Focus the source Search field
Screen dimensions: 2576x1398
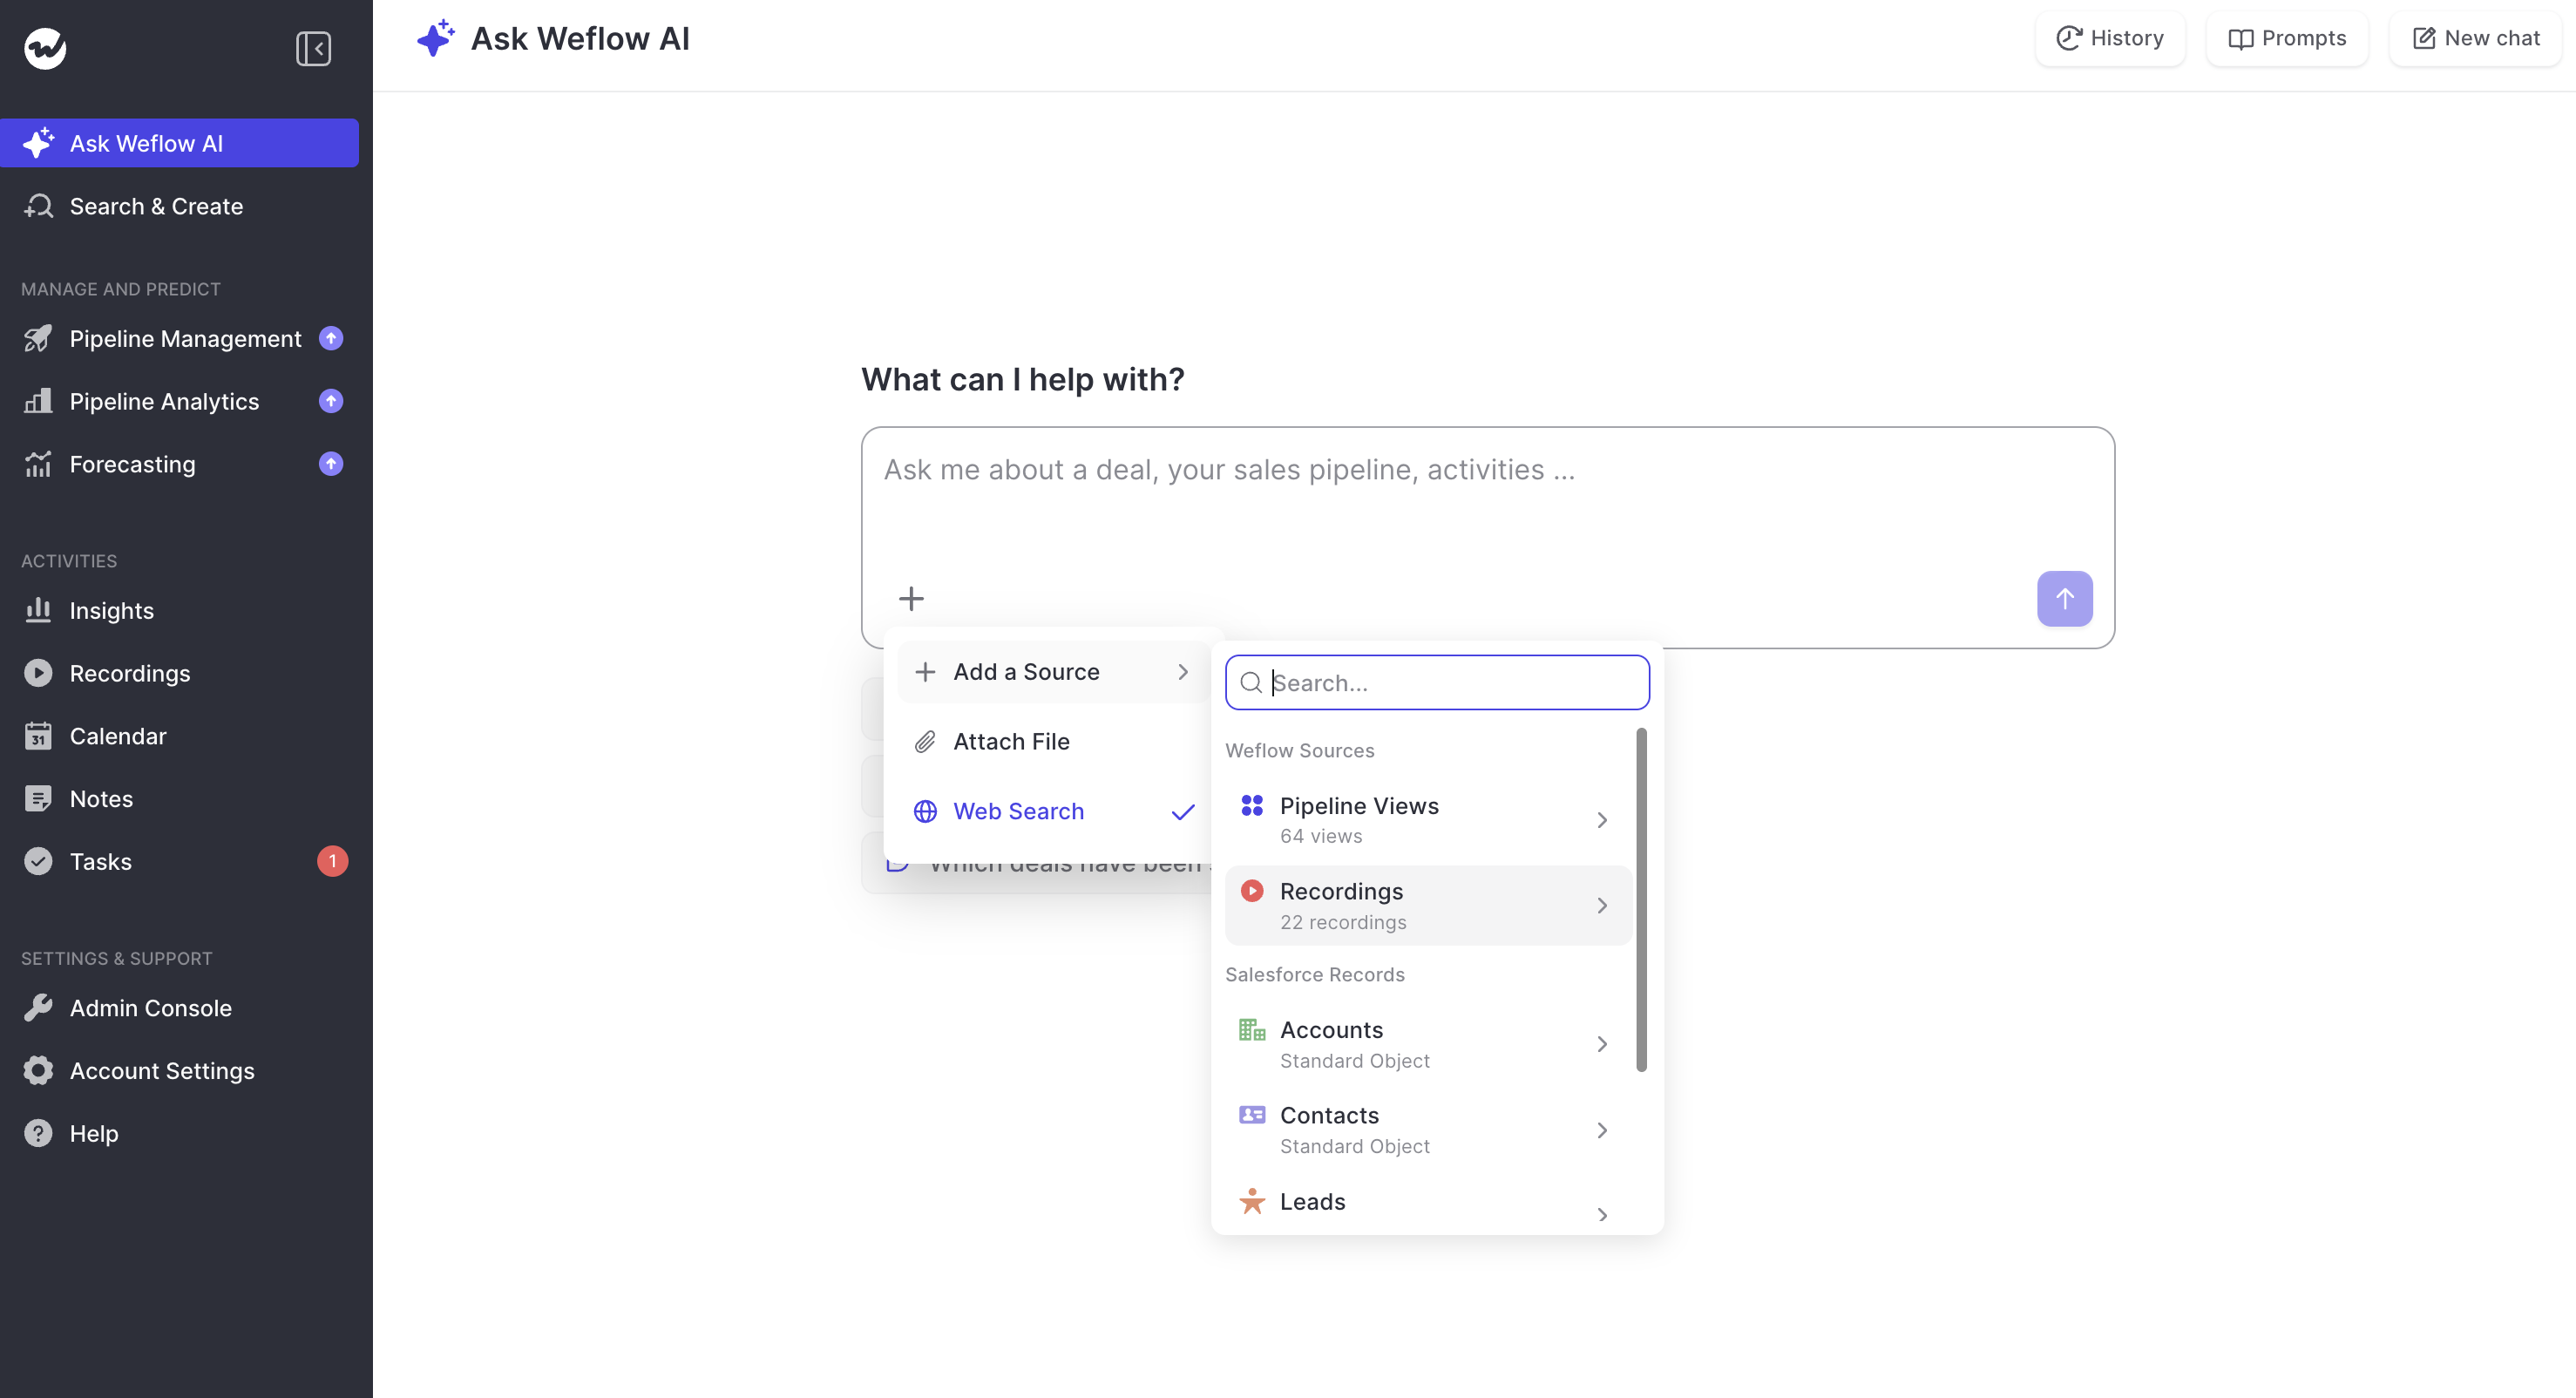(1437, 683)
